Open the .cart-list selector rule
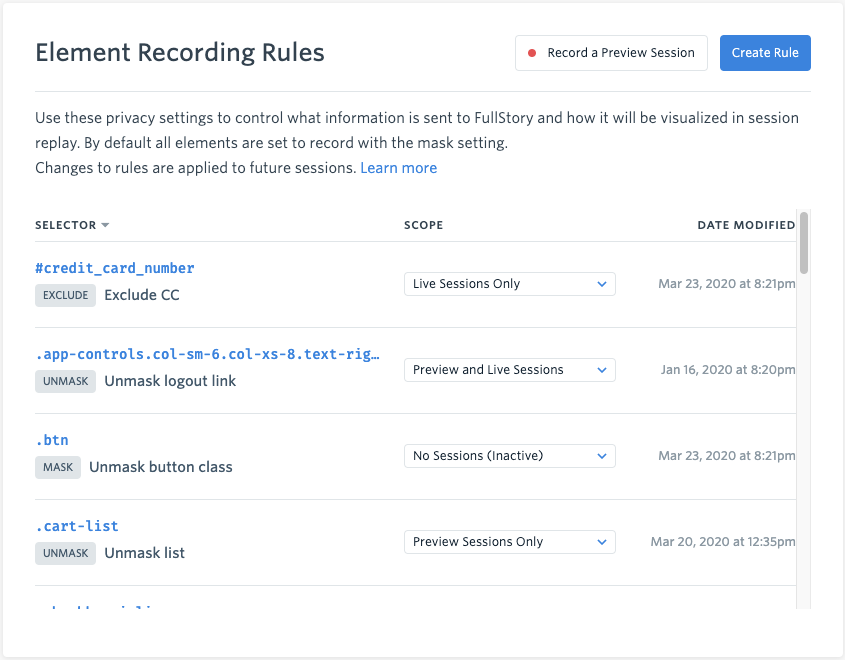Image resolution: width=845 pixels, height=660 pixels. pos(77,526)
